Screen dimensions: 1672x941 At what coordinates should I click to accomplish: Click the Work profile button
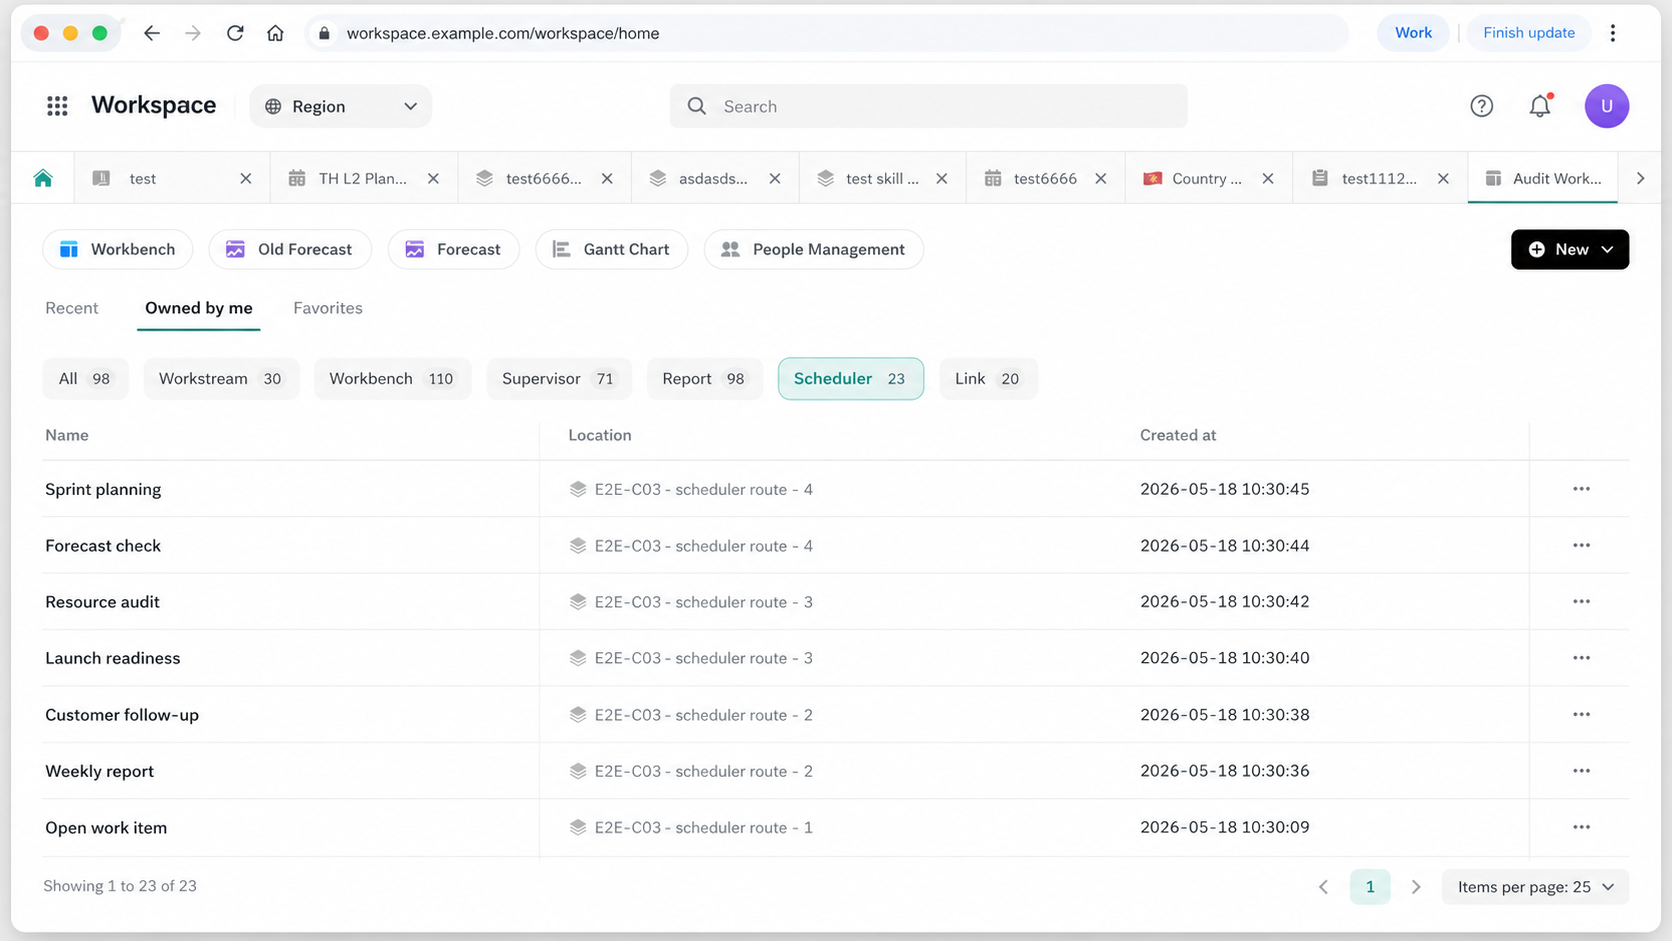[1413, 33]
